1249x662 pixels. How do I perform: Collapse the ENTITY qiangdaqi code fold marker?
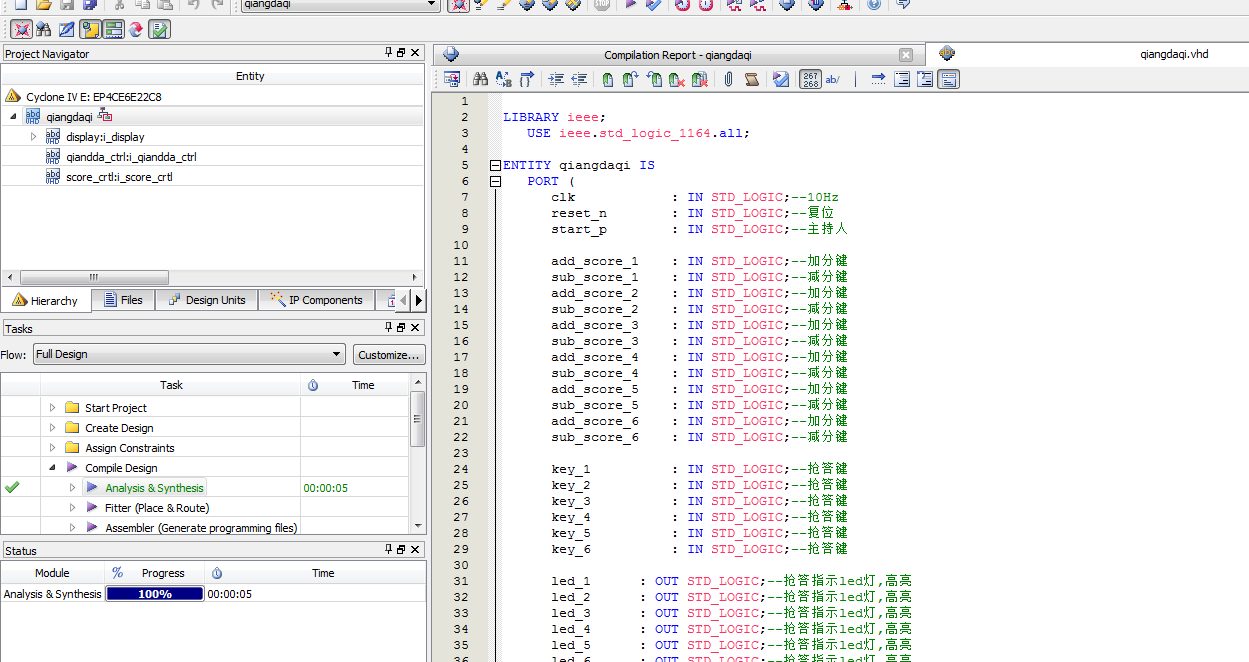coord(495,165)
